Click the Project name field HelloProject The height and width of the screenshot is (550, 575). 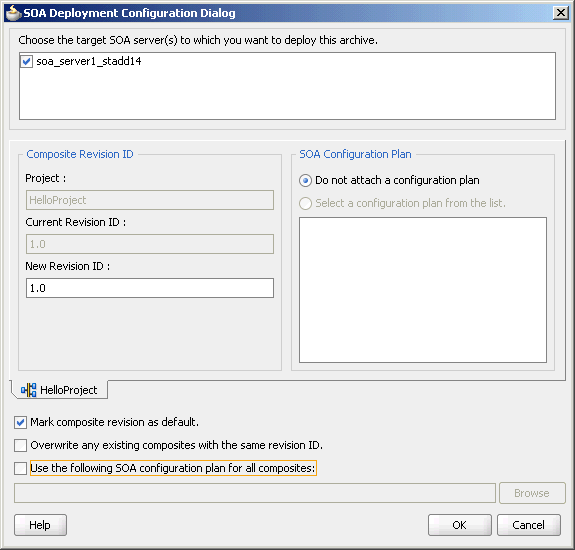[150, 200]
